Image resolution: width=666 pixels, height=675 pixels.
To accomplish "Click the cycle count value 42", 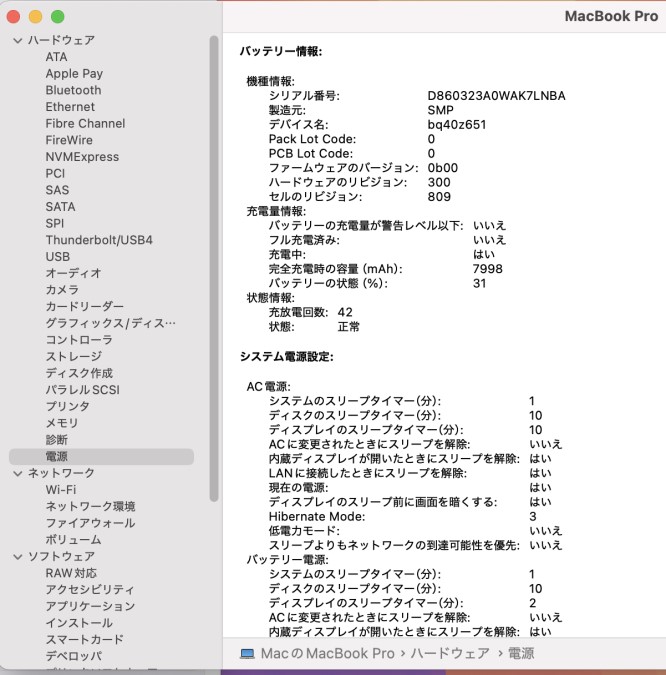I will point(345,313).
